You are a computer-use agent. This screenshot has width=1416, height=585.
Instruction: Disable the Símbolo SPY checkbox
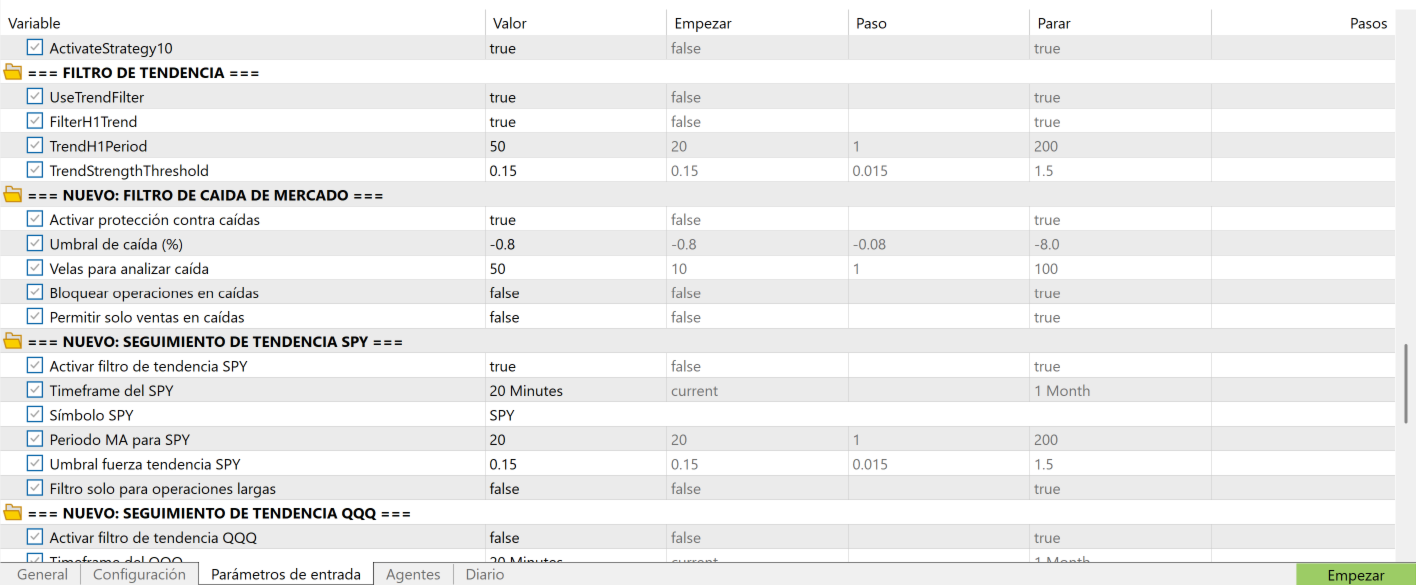click(35, 415)
